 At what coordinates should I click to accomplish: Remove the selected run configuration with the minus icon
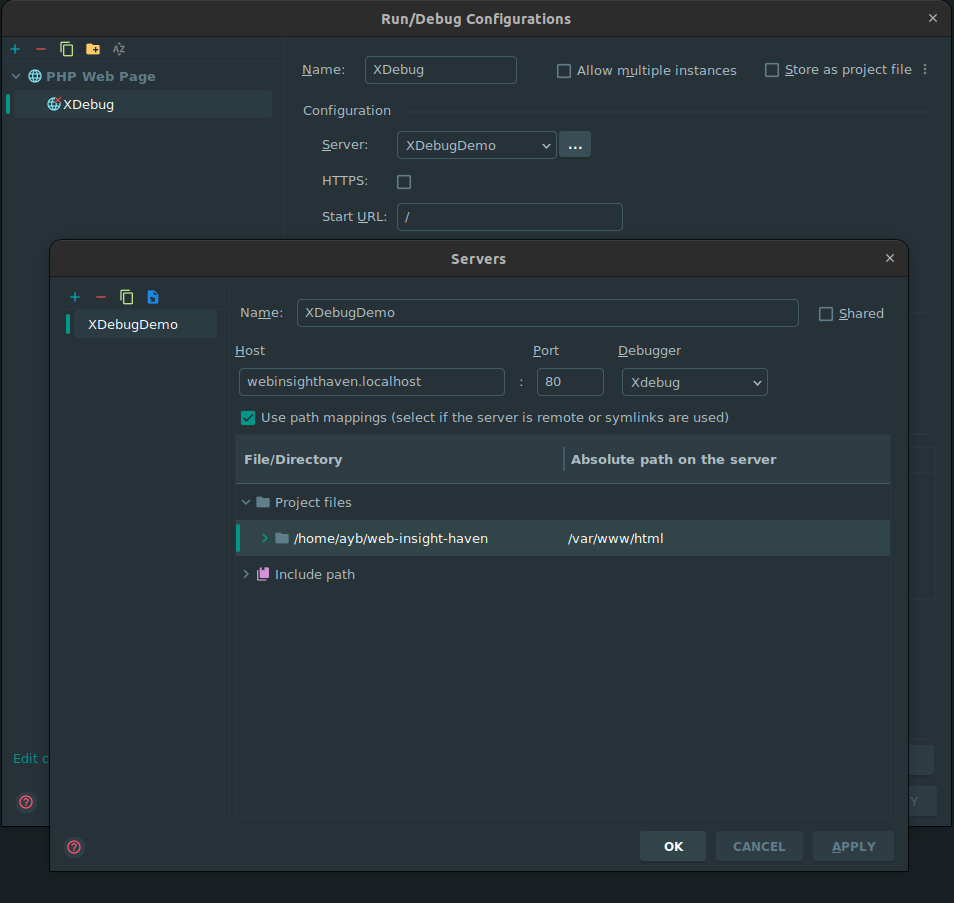pos(41,49)
